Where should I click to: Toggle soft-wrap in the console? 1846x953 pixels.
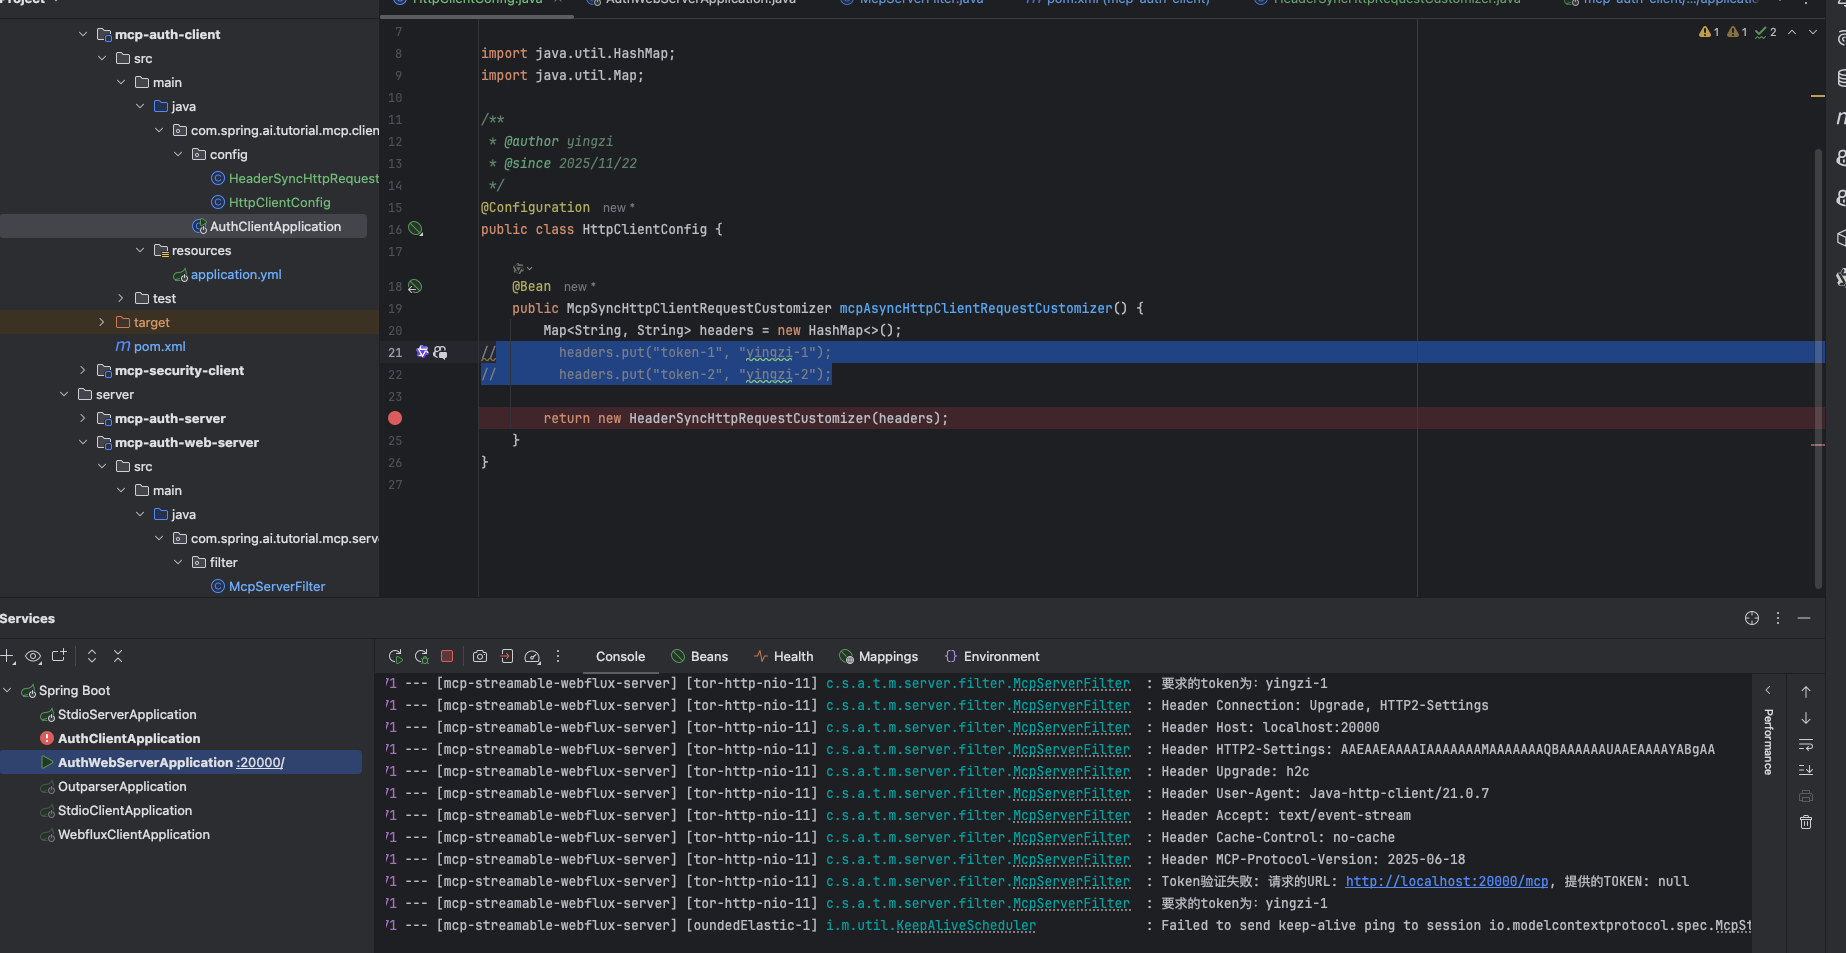pos(1806,745)
